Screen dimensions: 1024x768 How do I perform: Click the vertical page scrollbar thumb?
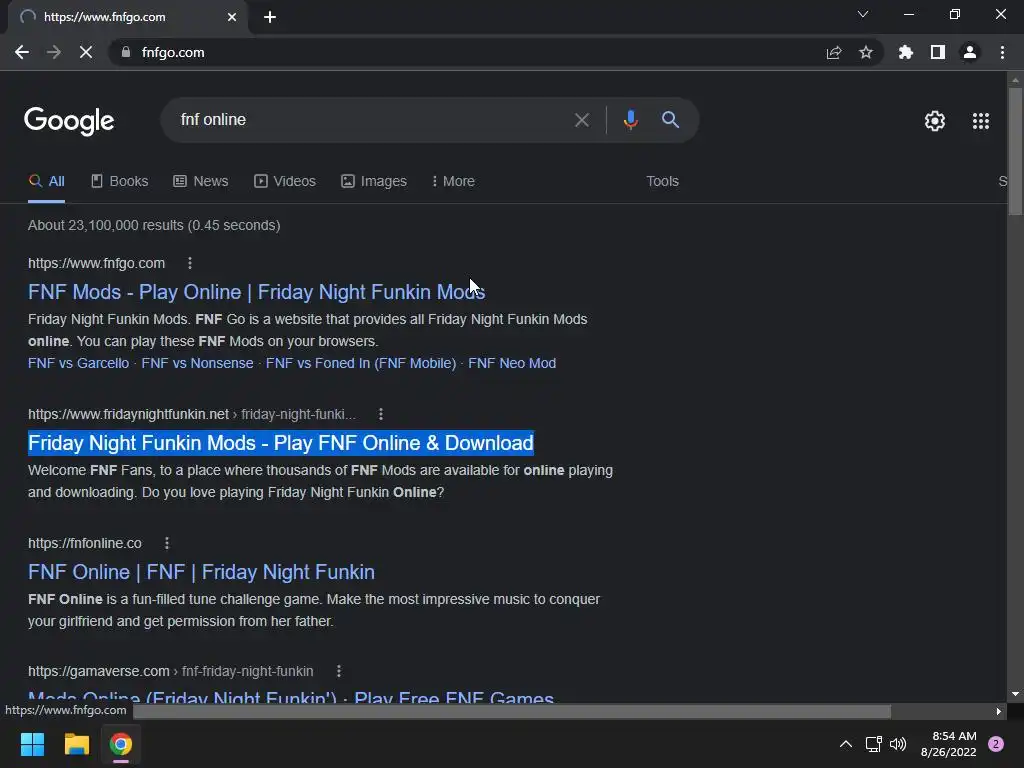click(1015, 150)
